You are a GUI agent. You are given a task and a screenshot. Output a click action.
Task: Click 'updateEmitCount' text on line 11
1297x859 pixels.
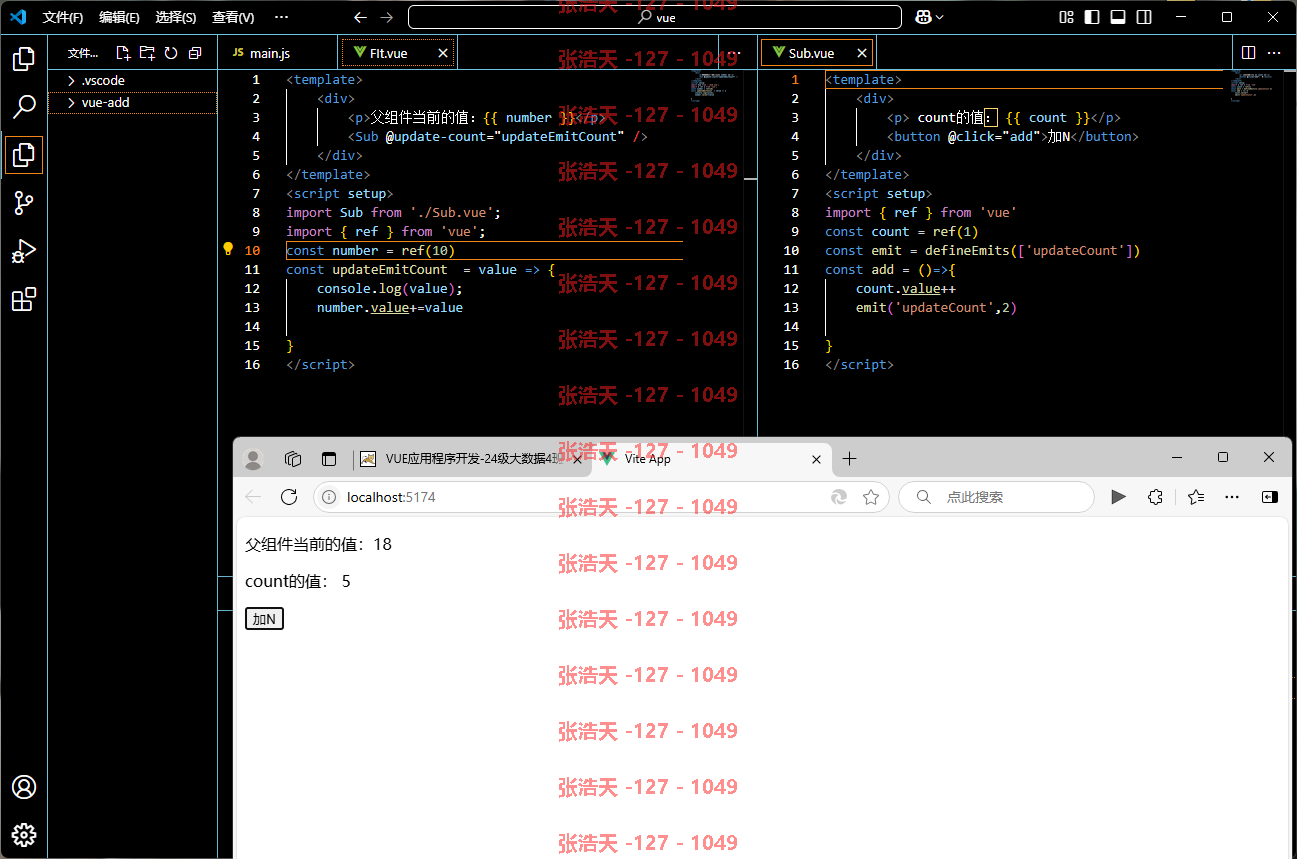tap(390, 269)
